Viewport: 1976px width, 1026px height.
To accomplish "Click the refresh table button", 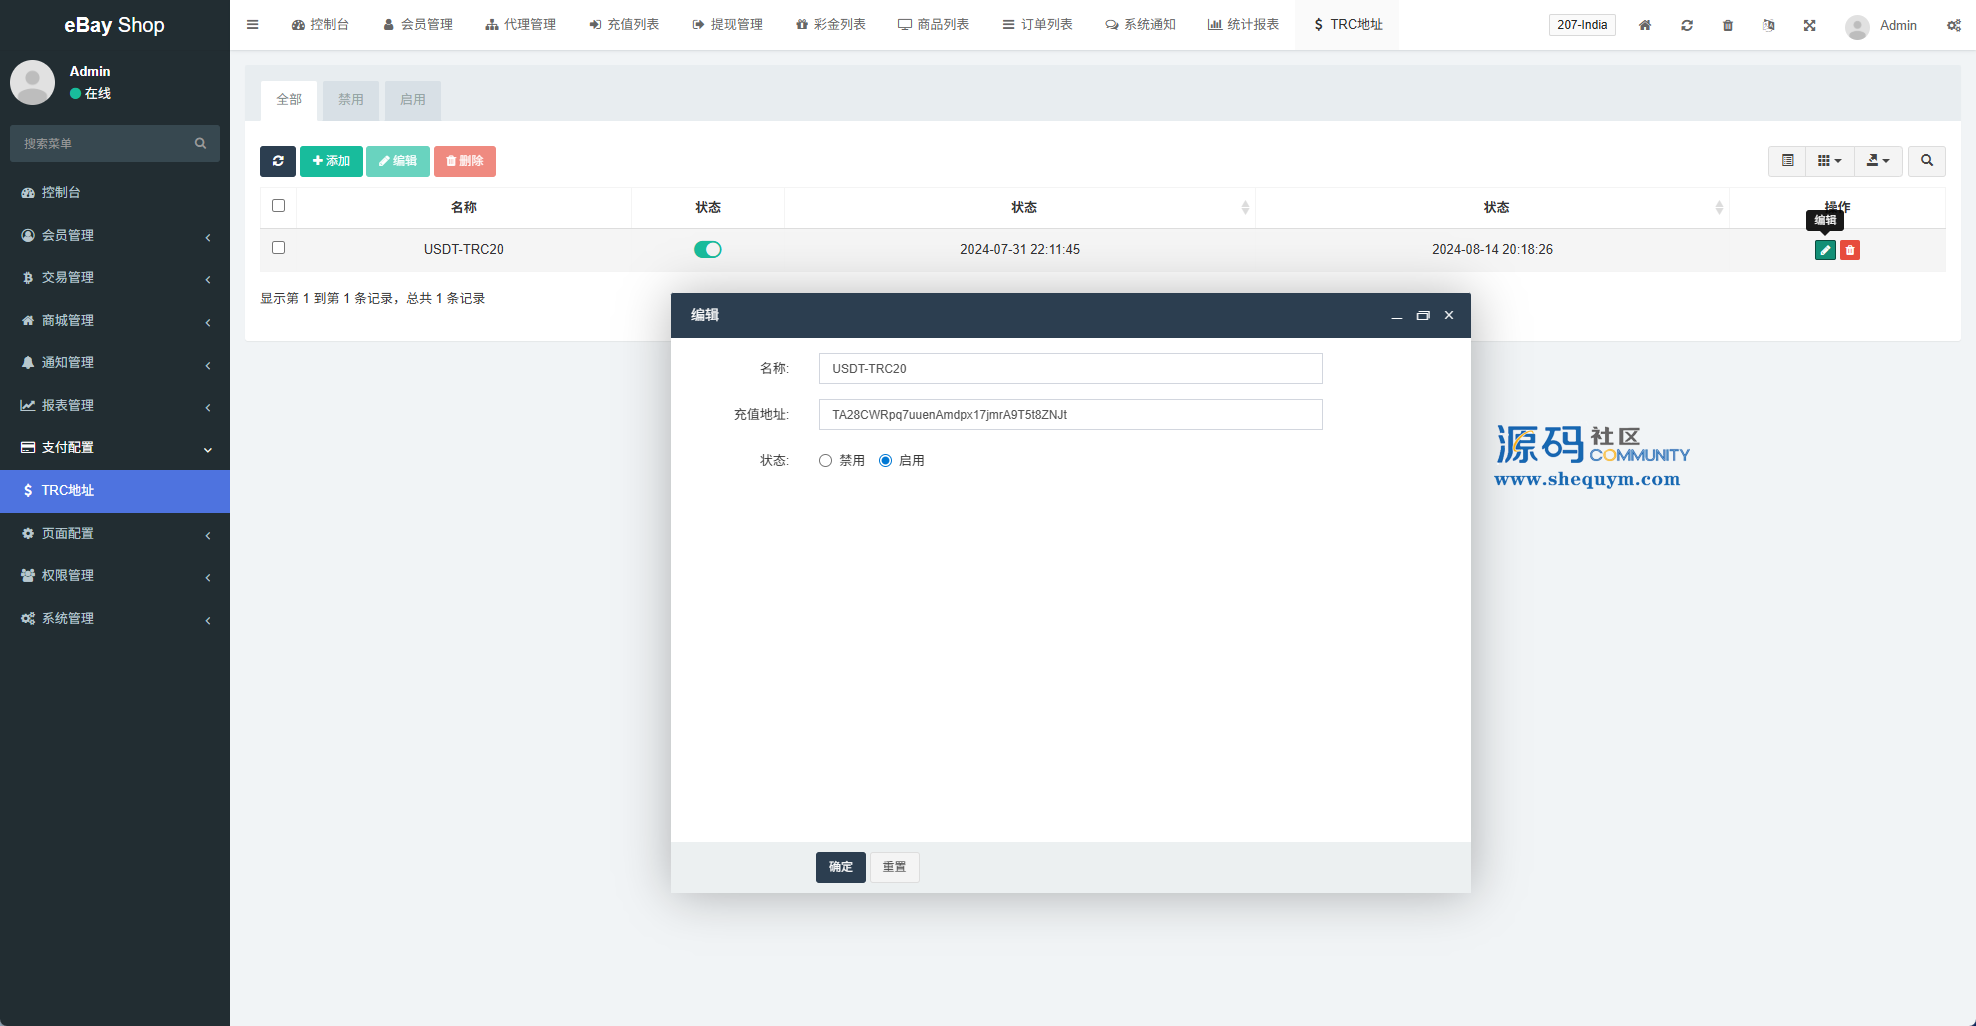I will 278,161.
